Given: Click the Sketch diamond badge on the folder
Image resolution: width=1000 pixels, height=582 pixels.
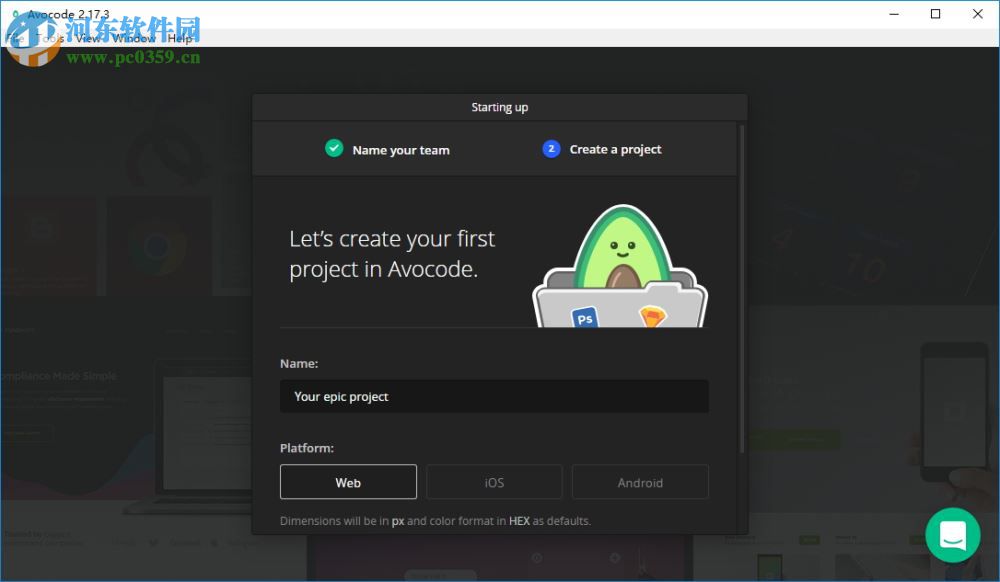Looking at the screenshot, I should 655,315.
